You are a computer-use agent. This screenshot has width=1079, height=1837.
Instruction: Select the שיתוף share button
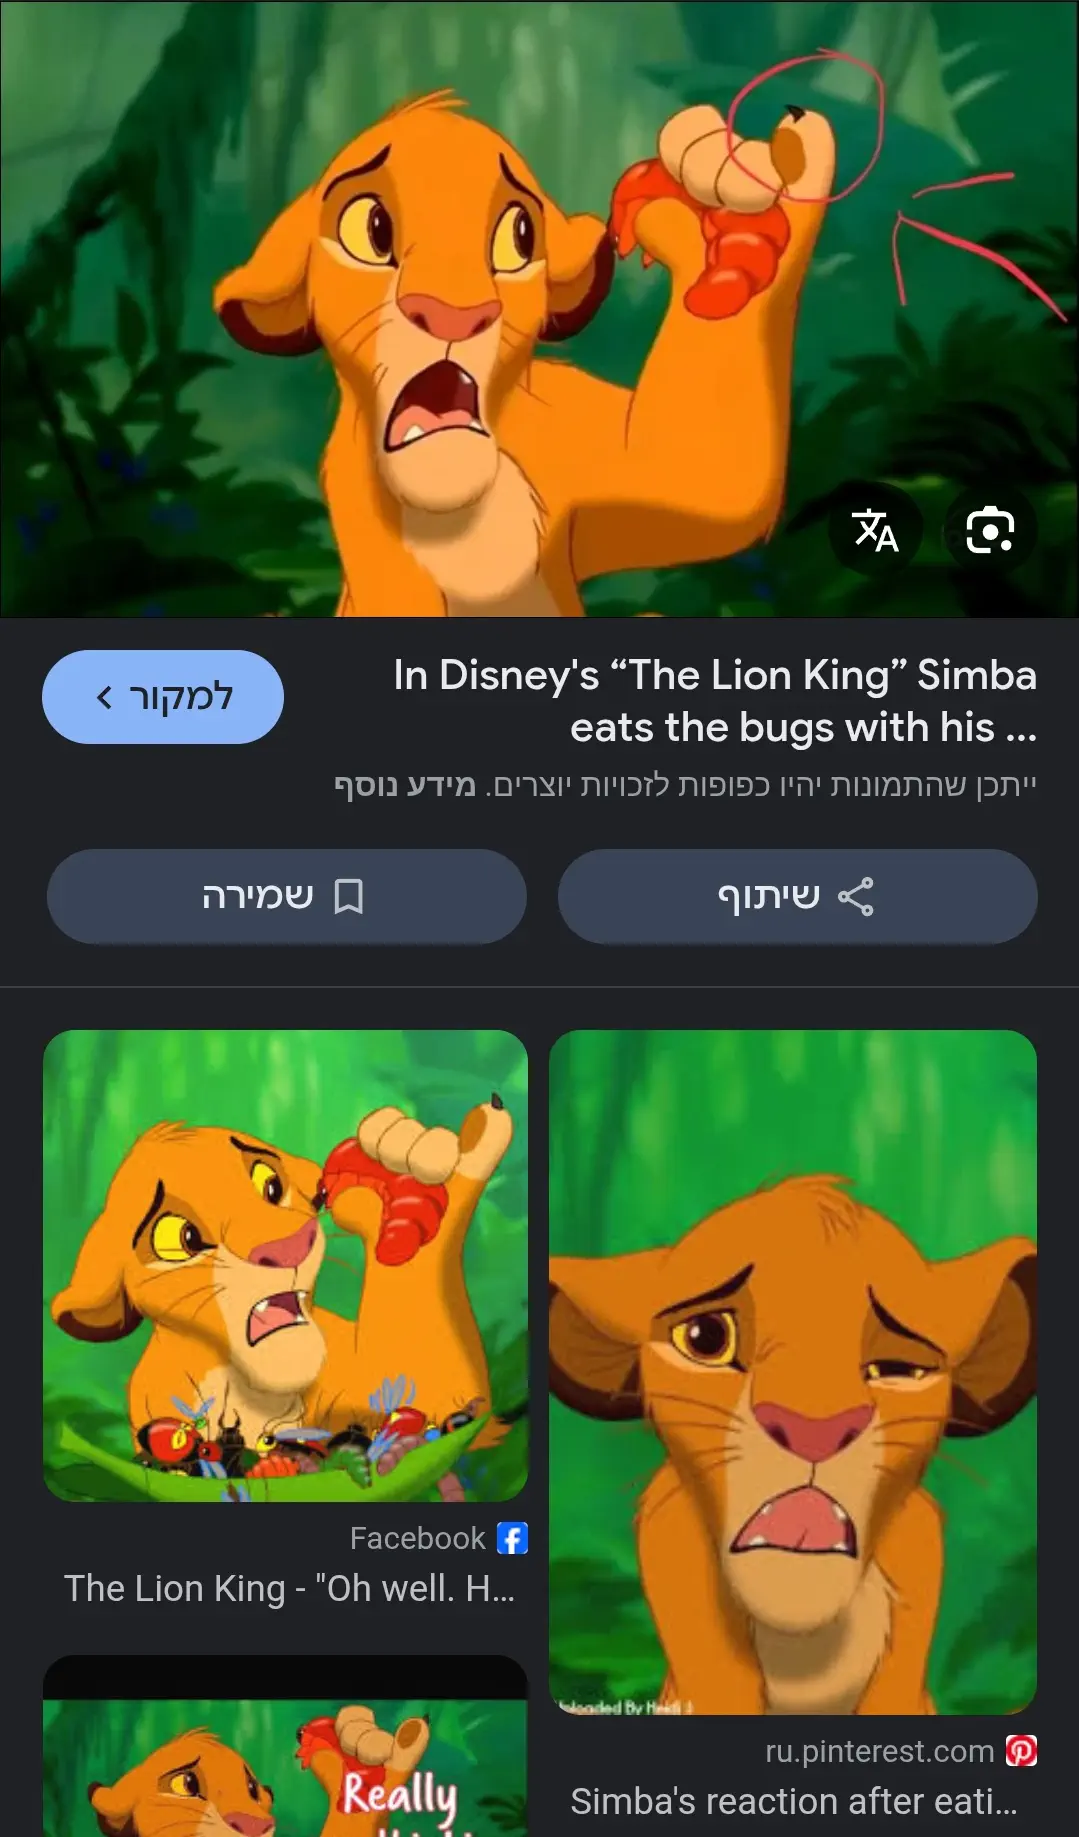click(797, 897)
